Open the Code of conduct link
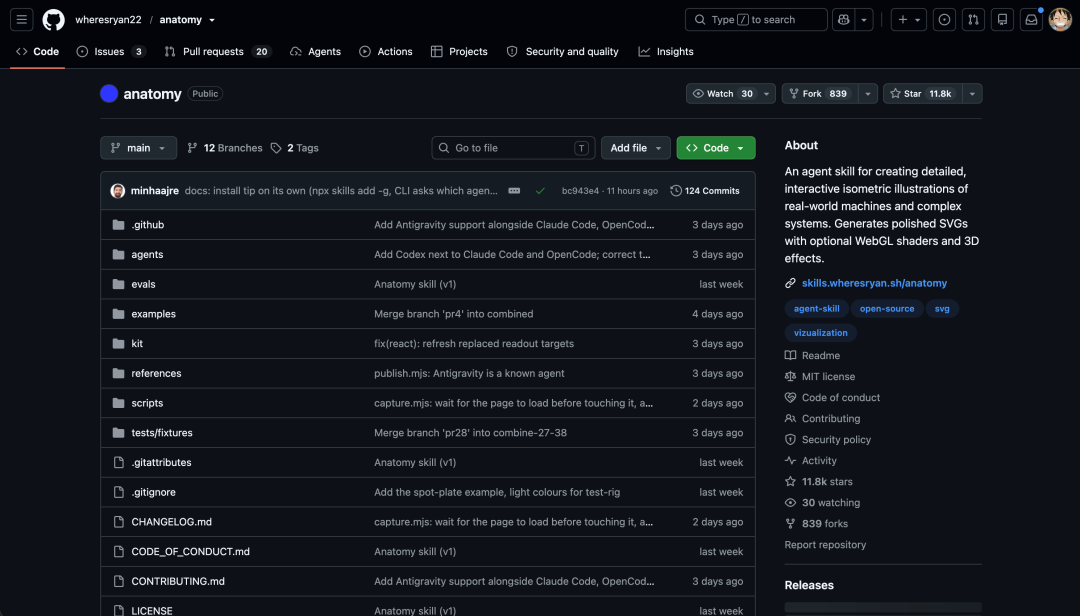The image size is (1080, 616). tap(832, 398)
